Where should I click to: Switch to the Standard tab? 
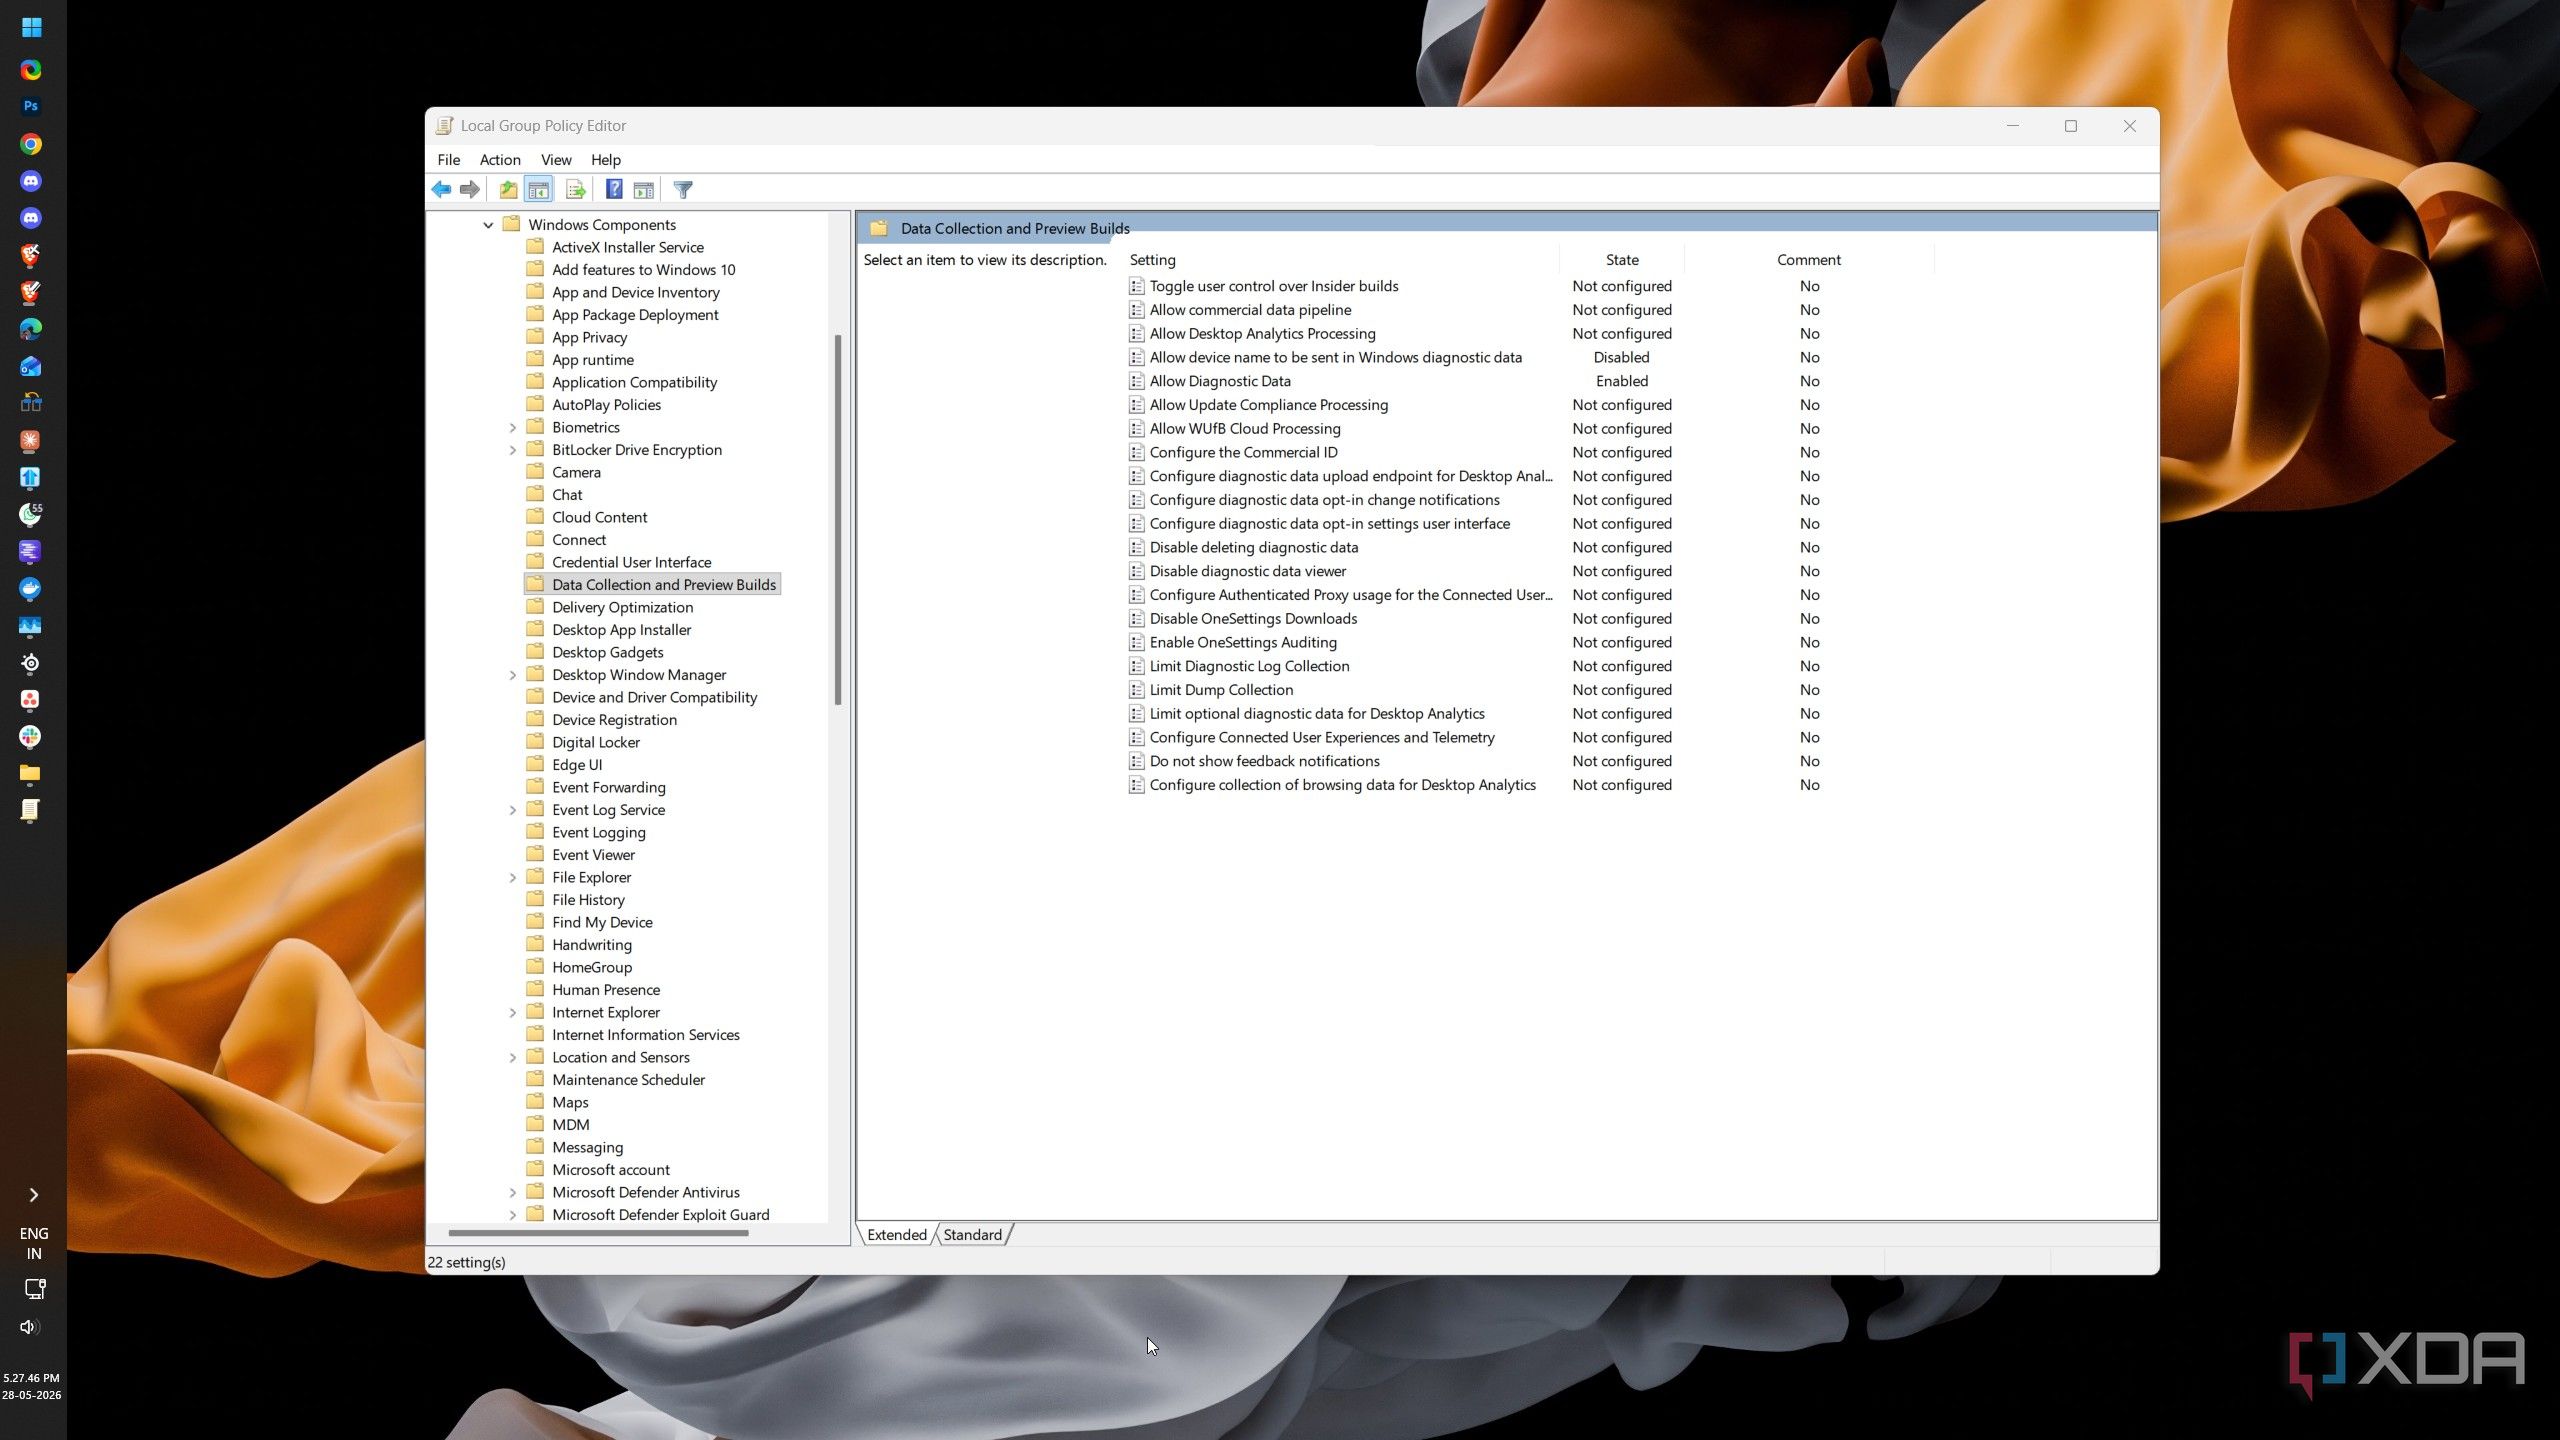click(x=972, y=1234)
